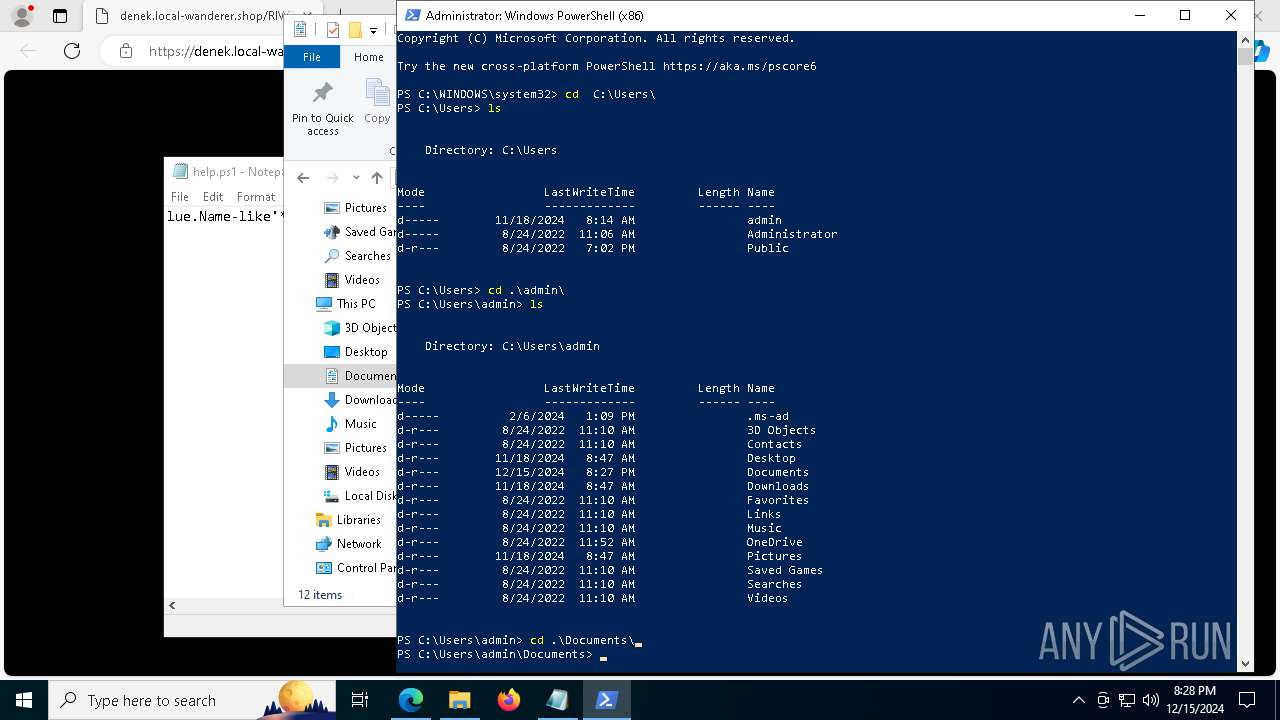1280x720 pixels.
Task: Open Edge tab actions menu icon
Action: (60, 16)
